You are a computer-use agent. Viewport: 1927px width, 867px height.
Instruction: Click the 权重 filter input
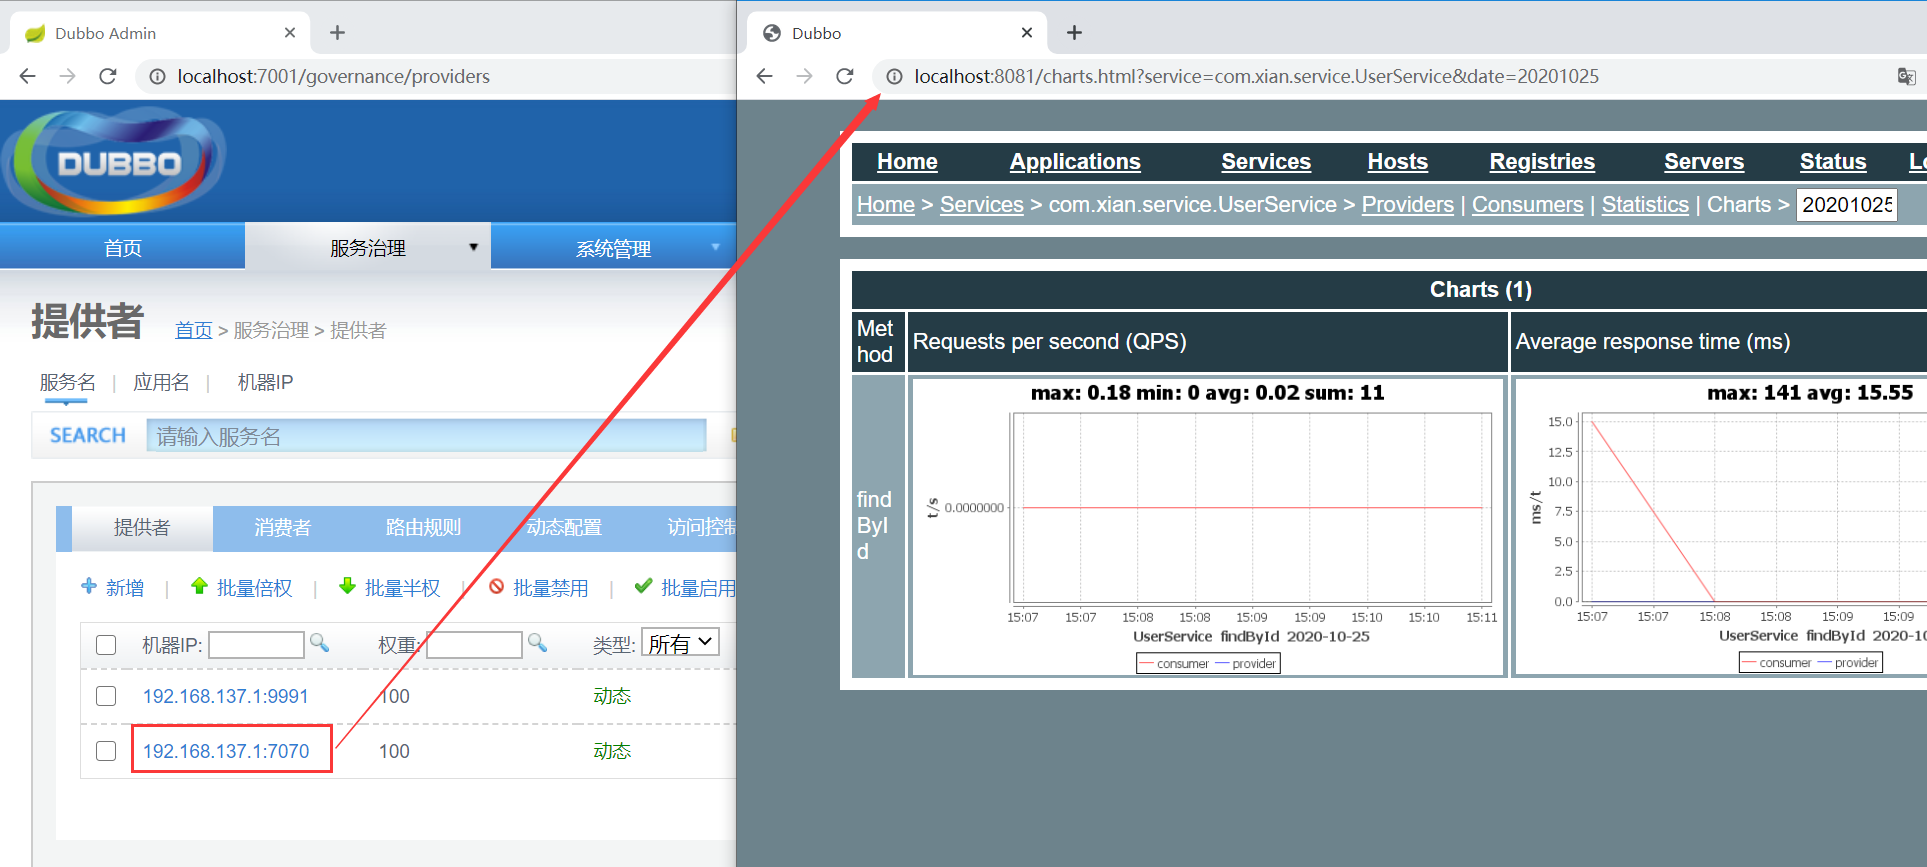click(474, 645)
